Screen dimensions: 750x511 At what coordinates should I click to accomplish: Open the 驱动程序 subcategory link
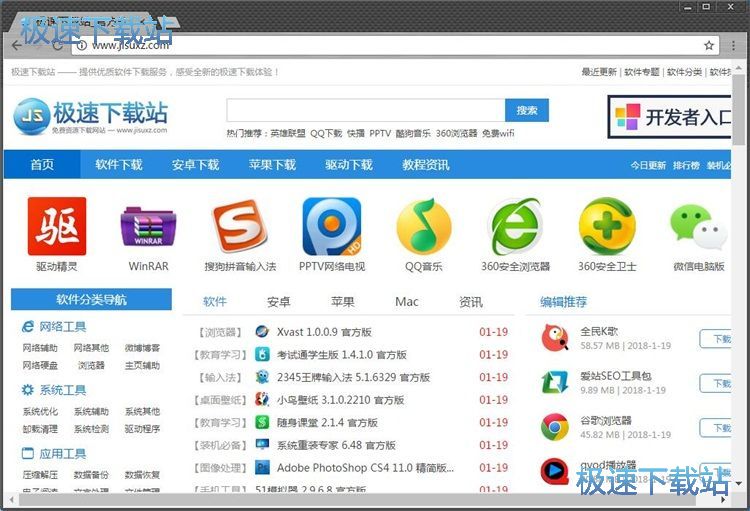[x=143, y=429]
